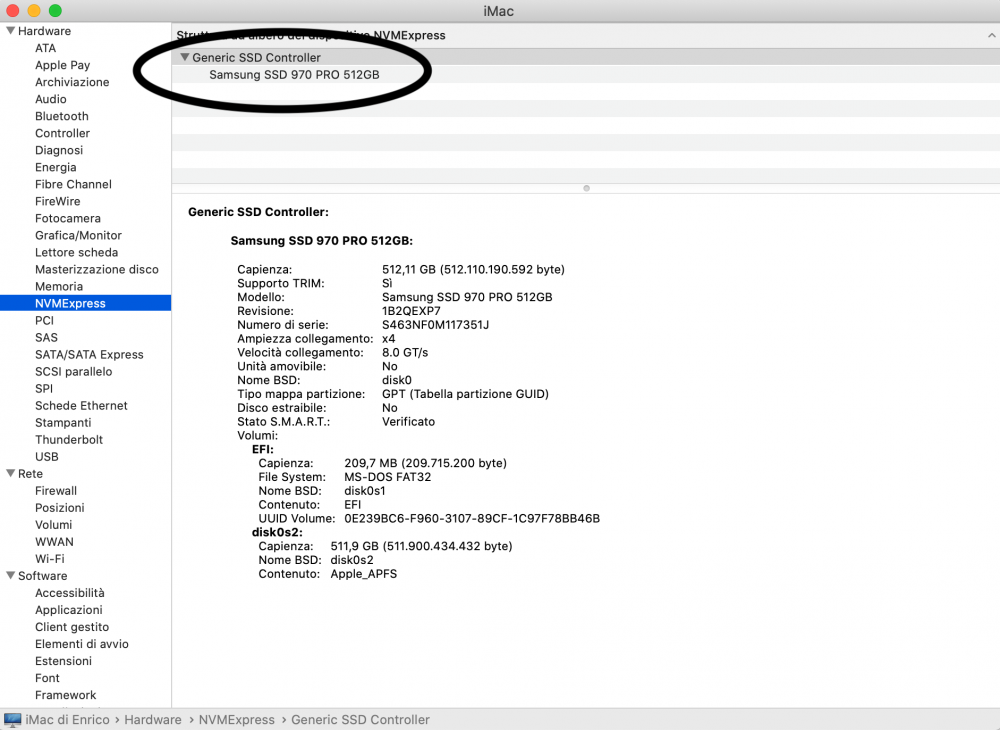
Task: Click the revision value 1B2QEXP7
Action: pos(411,311)
